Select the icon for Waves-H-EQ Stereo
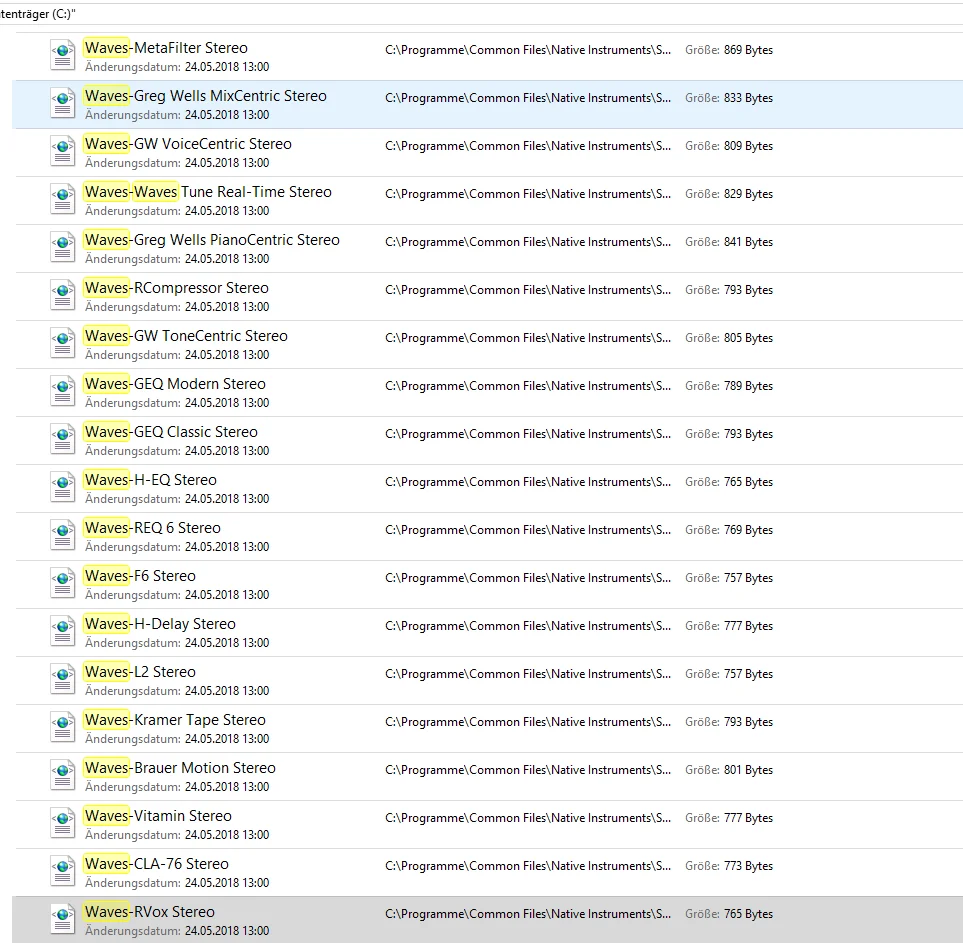The image size is (963, 943). [x=63, y=487]
